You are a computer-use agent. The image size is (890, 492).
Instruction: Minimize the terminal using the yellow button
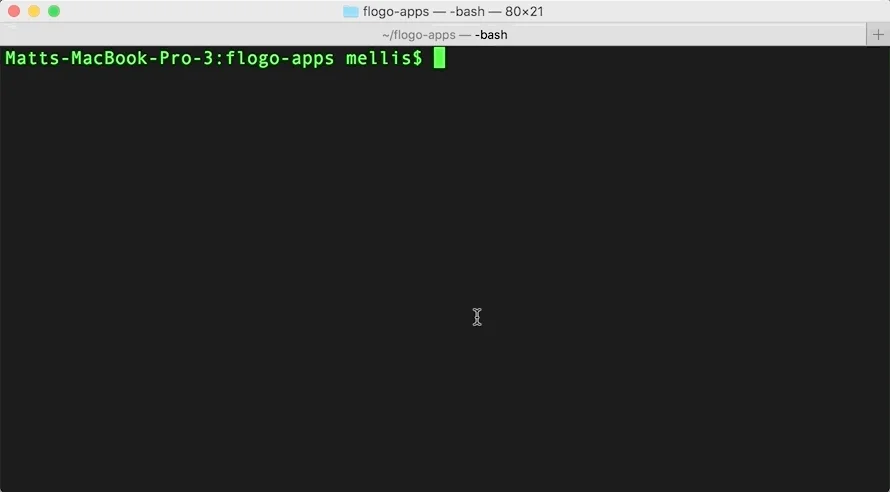[34, 11]
